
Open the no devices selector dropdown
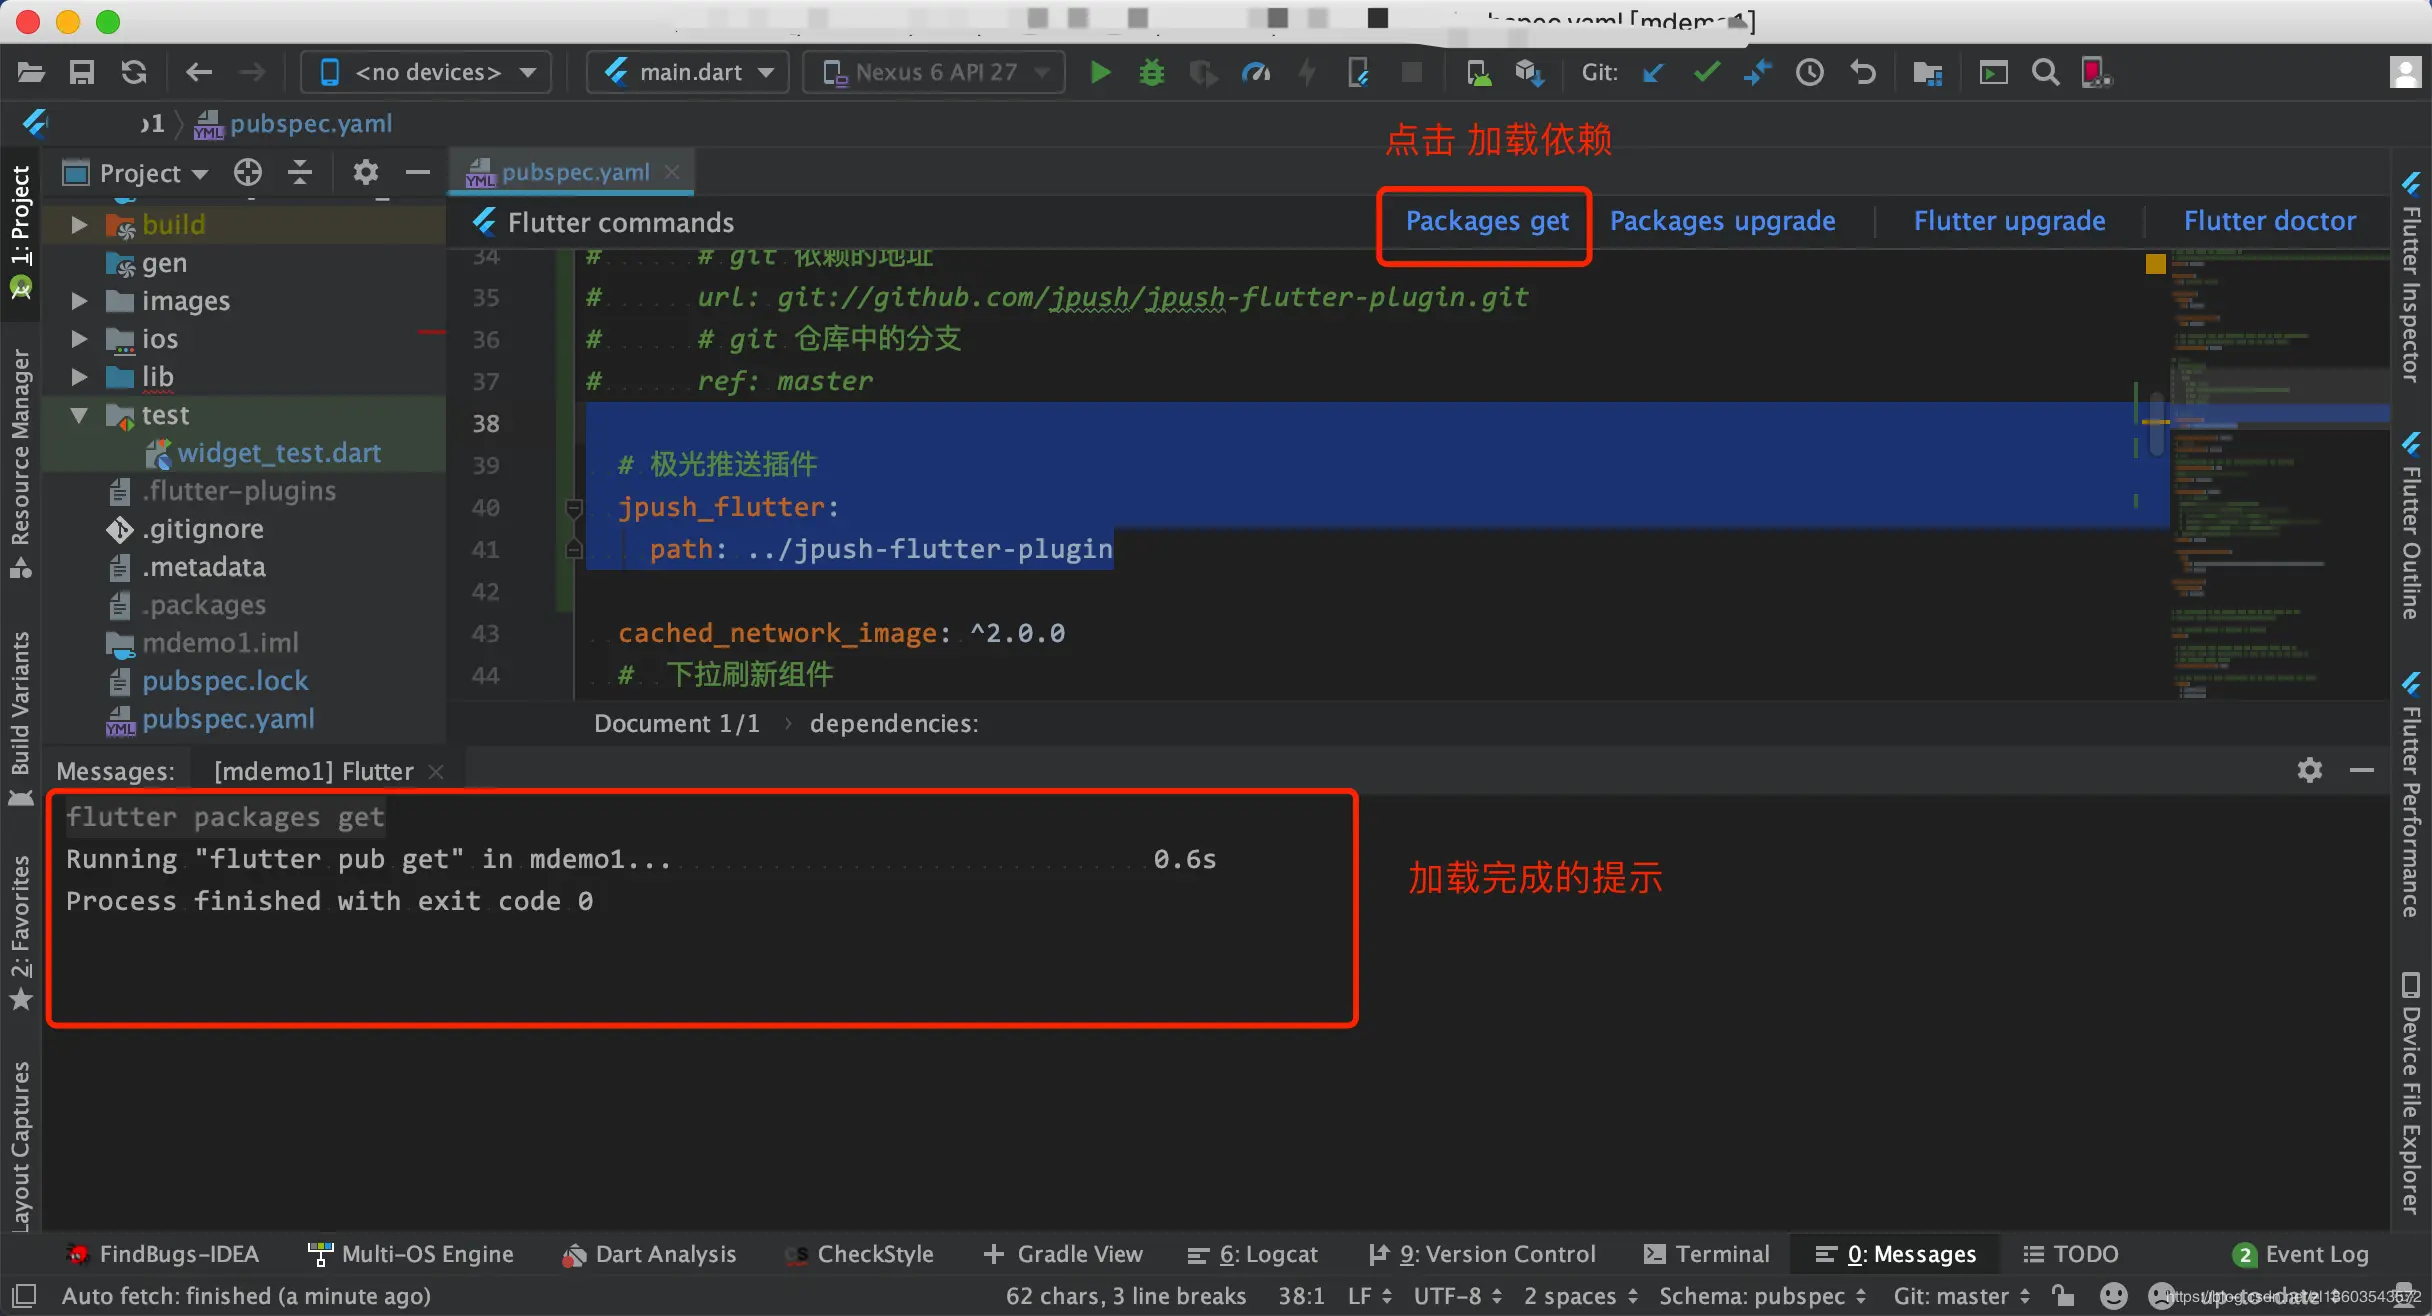(x=427, y=72)
